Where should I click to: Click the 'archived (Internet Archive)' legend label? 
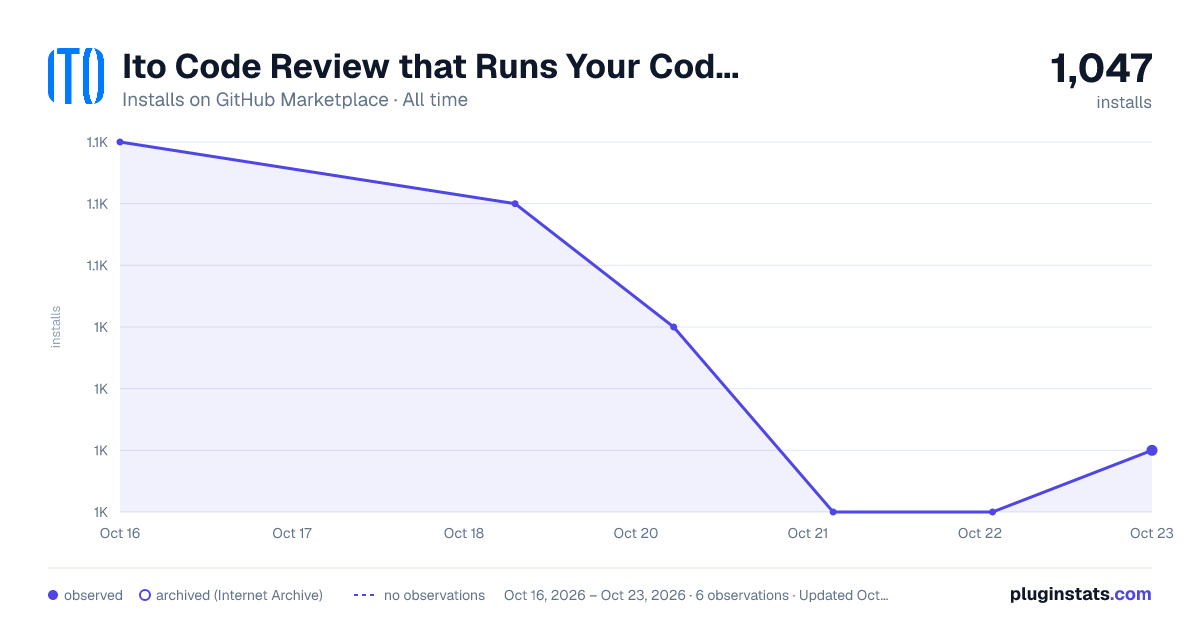point(240,595)
